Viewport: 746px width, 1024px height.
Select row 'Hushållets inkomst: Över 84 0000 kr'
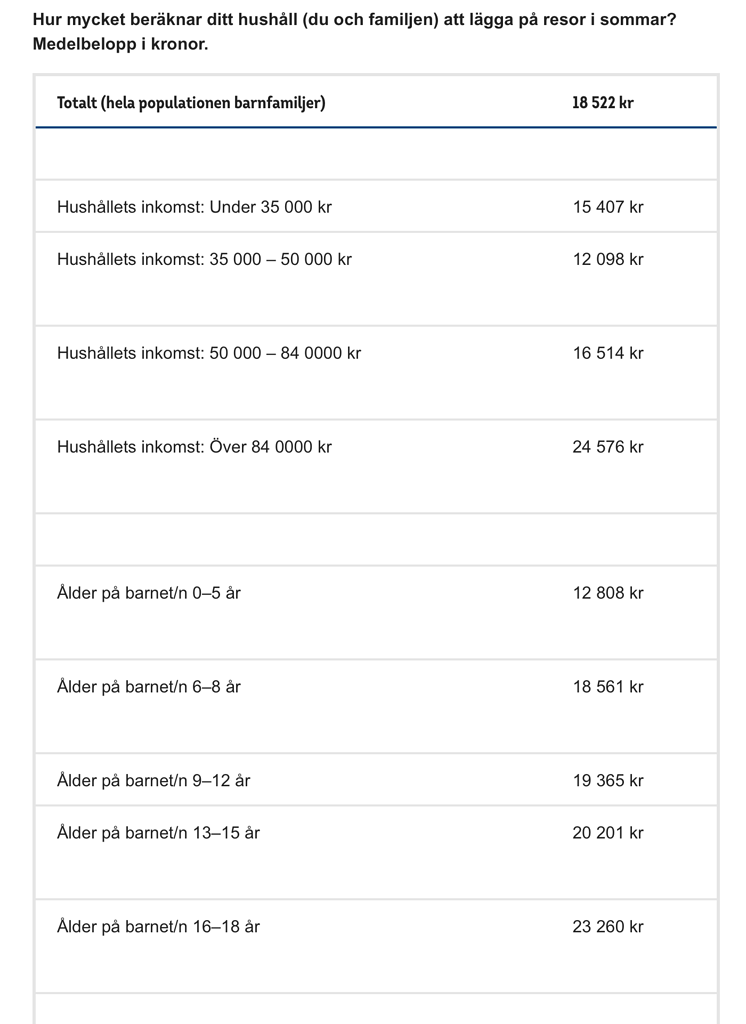pos(194,447)
